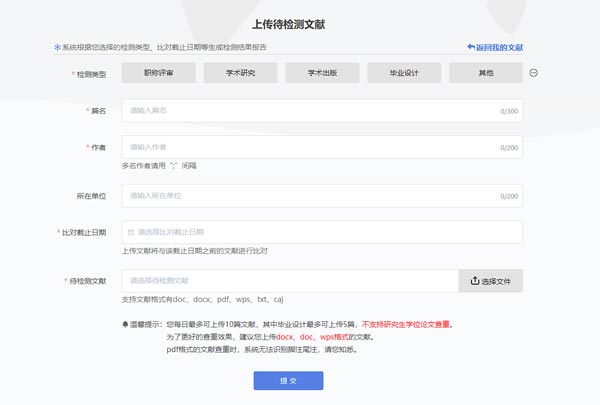Click the 待检测文献 file path field
The height and width of the screenshot is (405, 600).
click(290, 281)
